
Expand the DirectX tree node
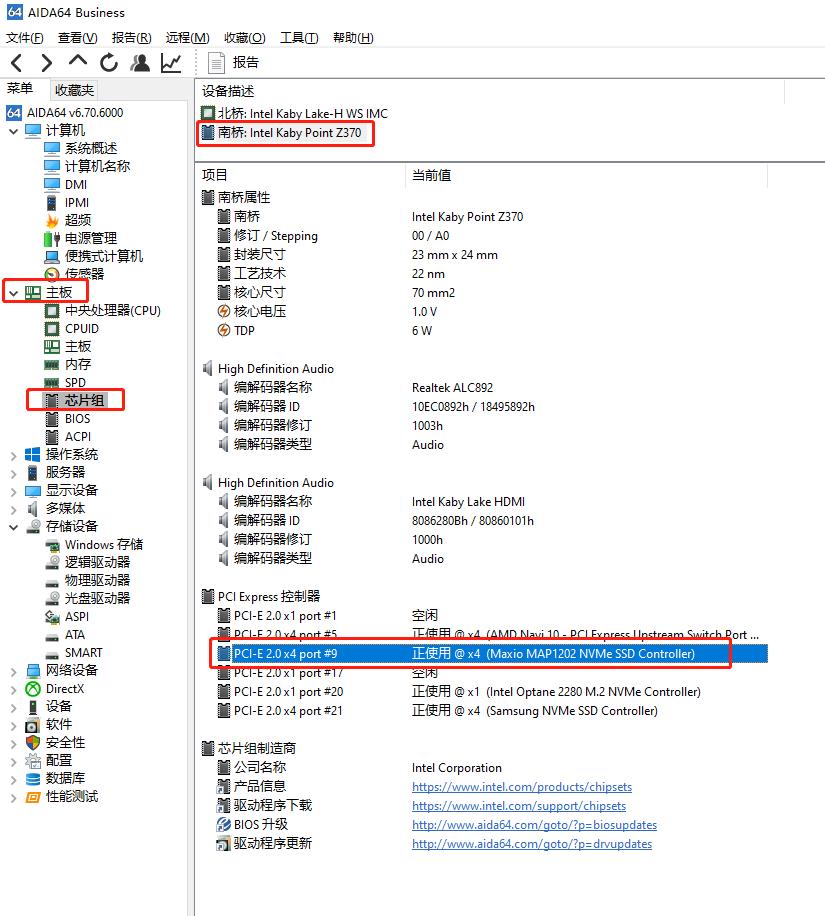(x=13, y=689)
